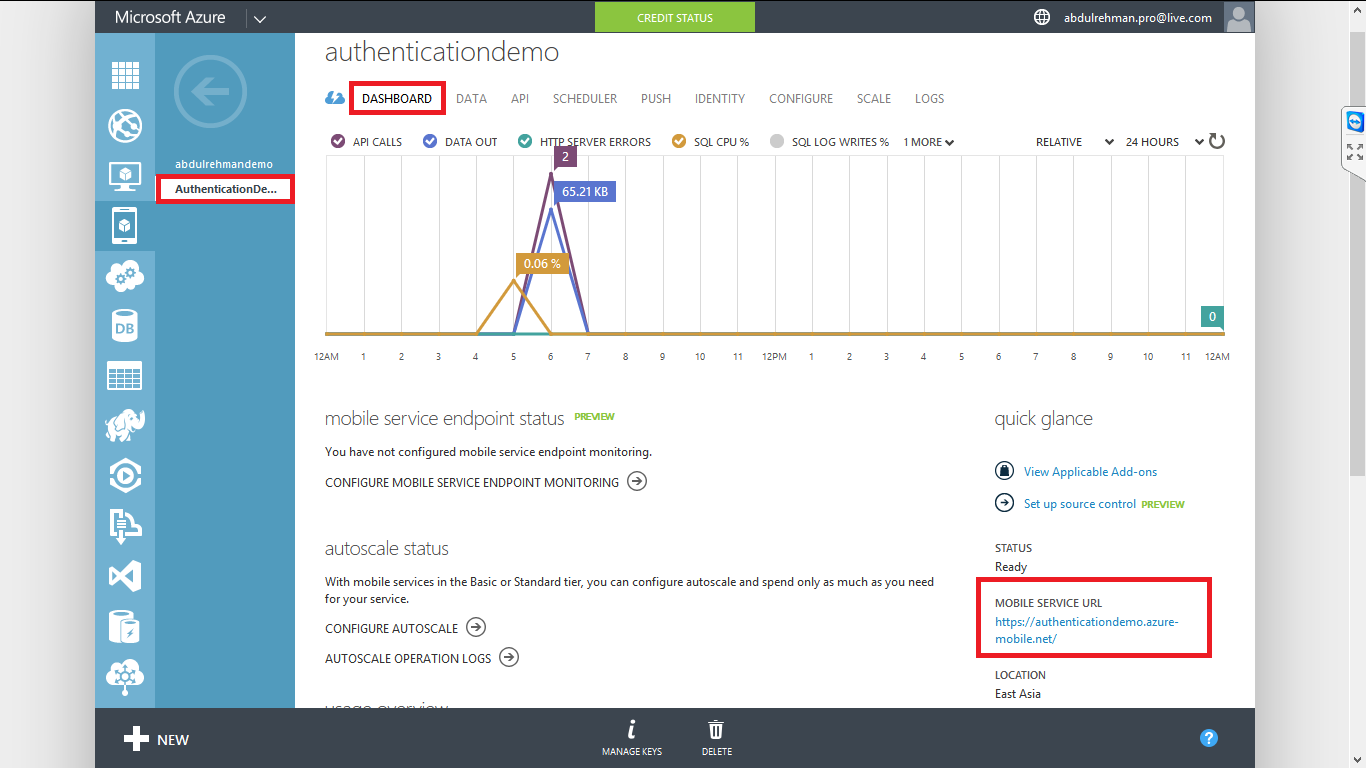Click the arrow beside Autoscale Operation Logs
The width and height of the screenshot is (1366, 768).
point(509,658)
